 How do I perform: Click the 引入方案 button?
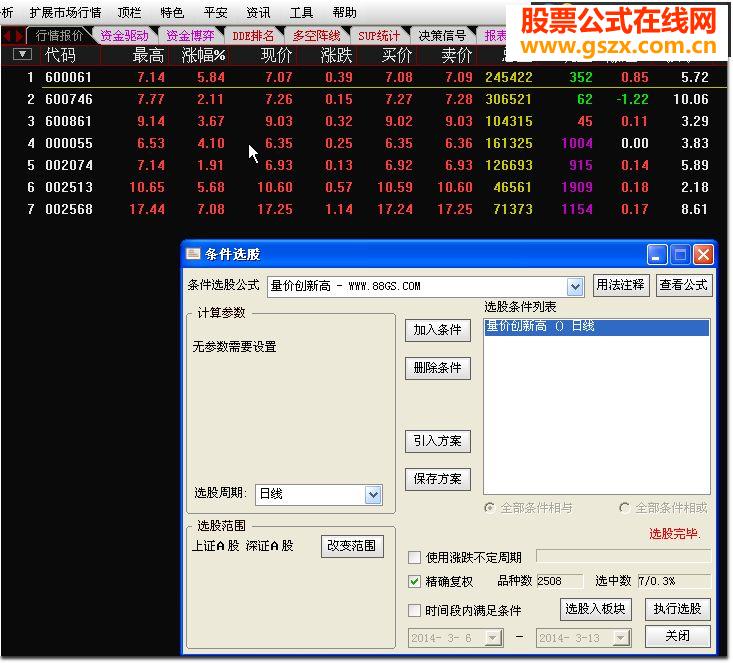click(438, 441)
